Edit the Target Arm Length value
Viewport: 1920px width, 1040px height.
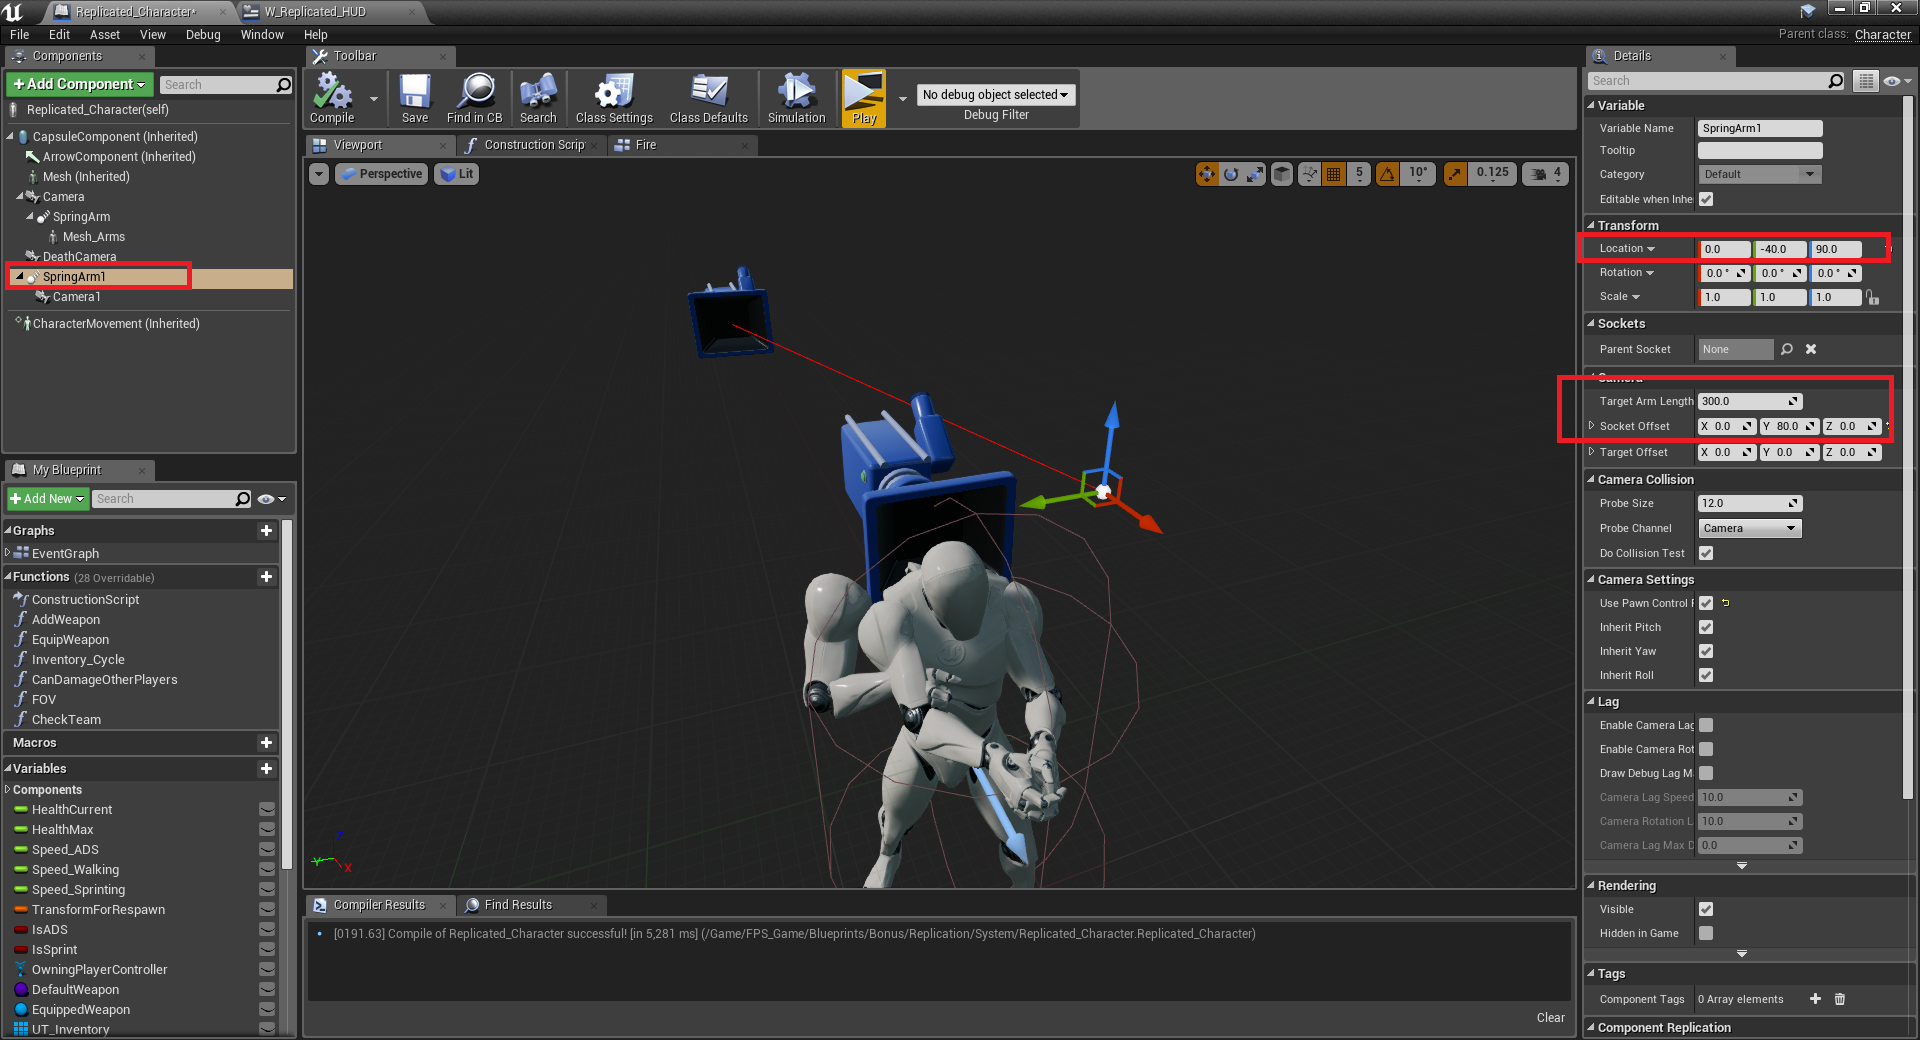[1742, 401]
